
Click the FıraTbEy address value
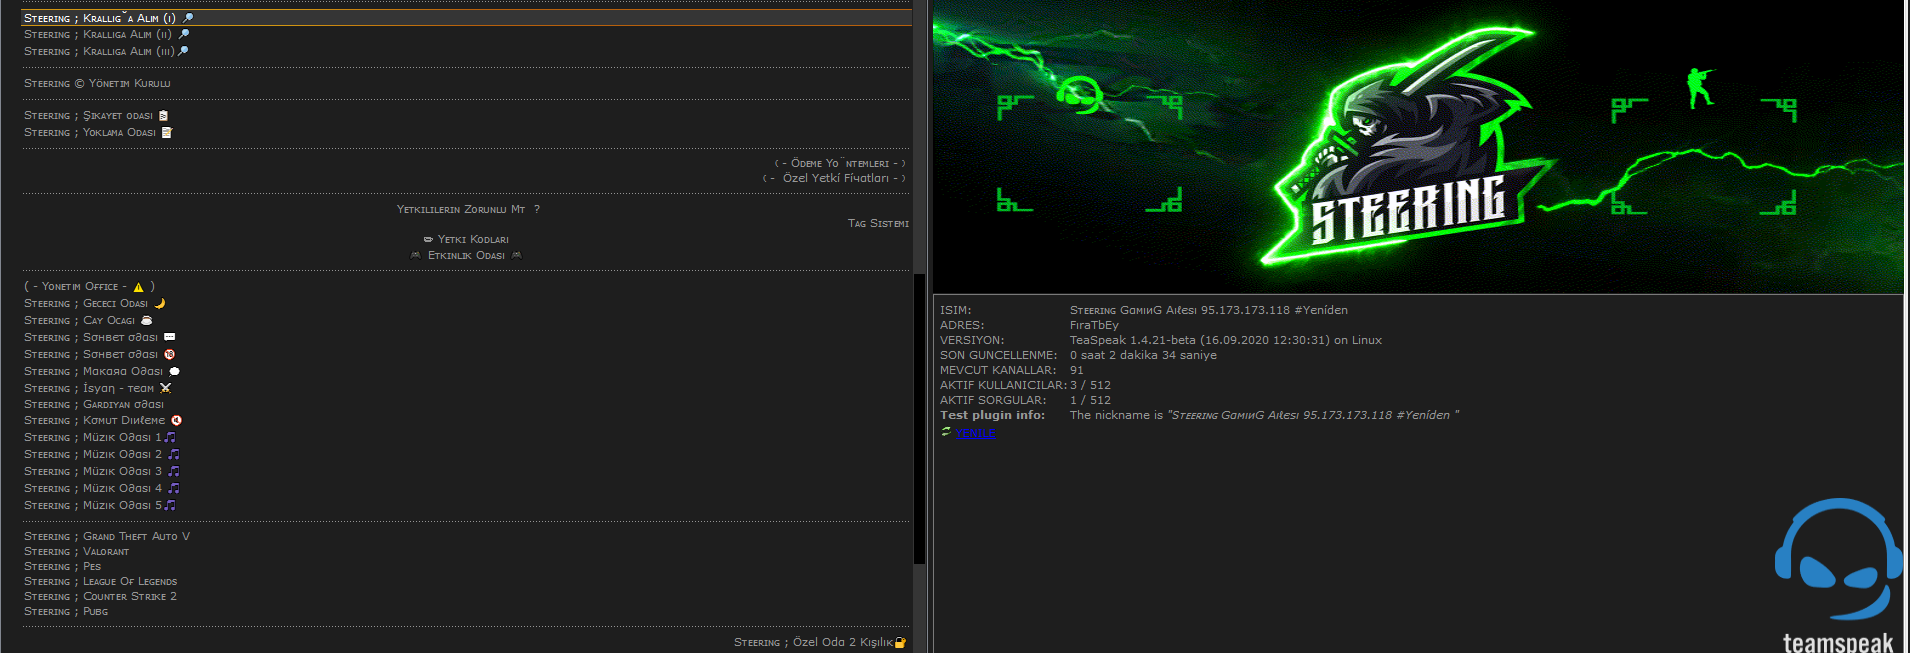[1094, 326]
